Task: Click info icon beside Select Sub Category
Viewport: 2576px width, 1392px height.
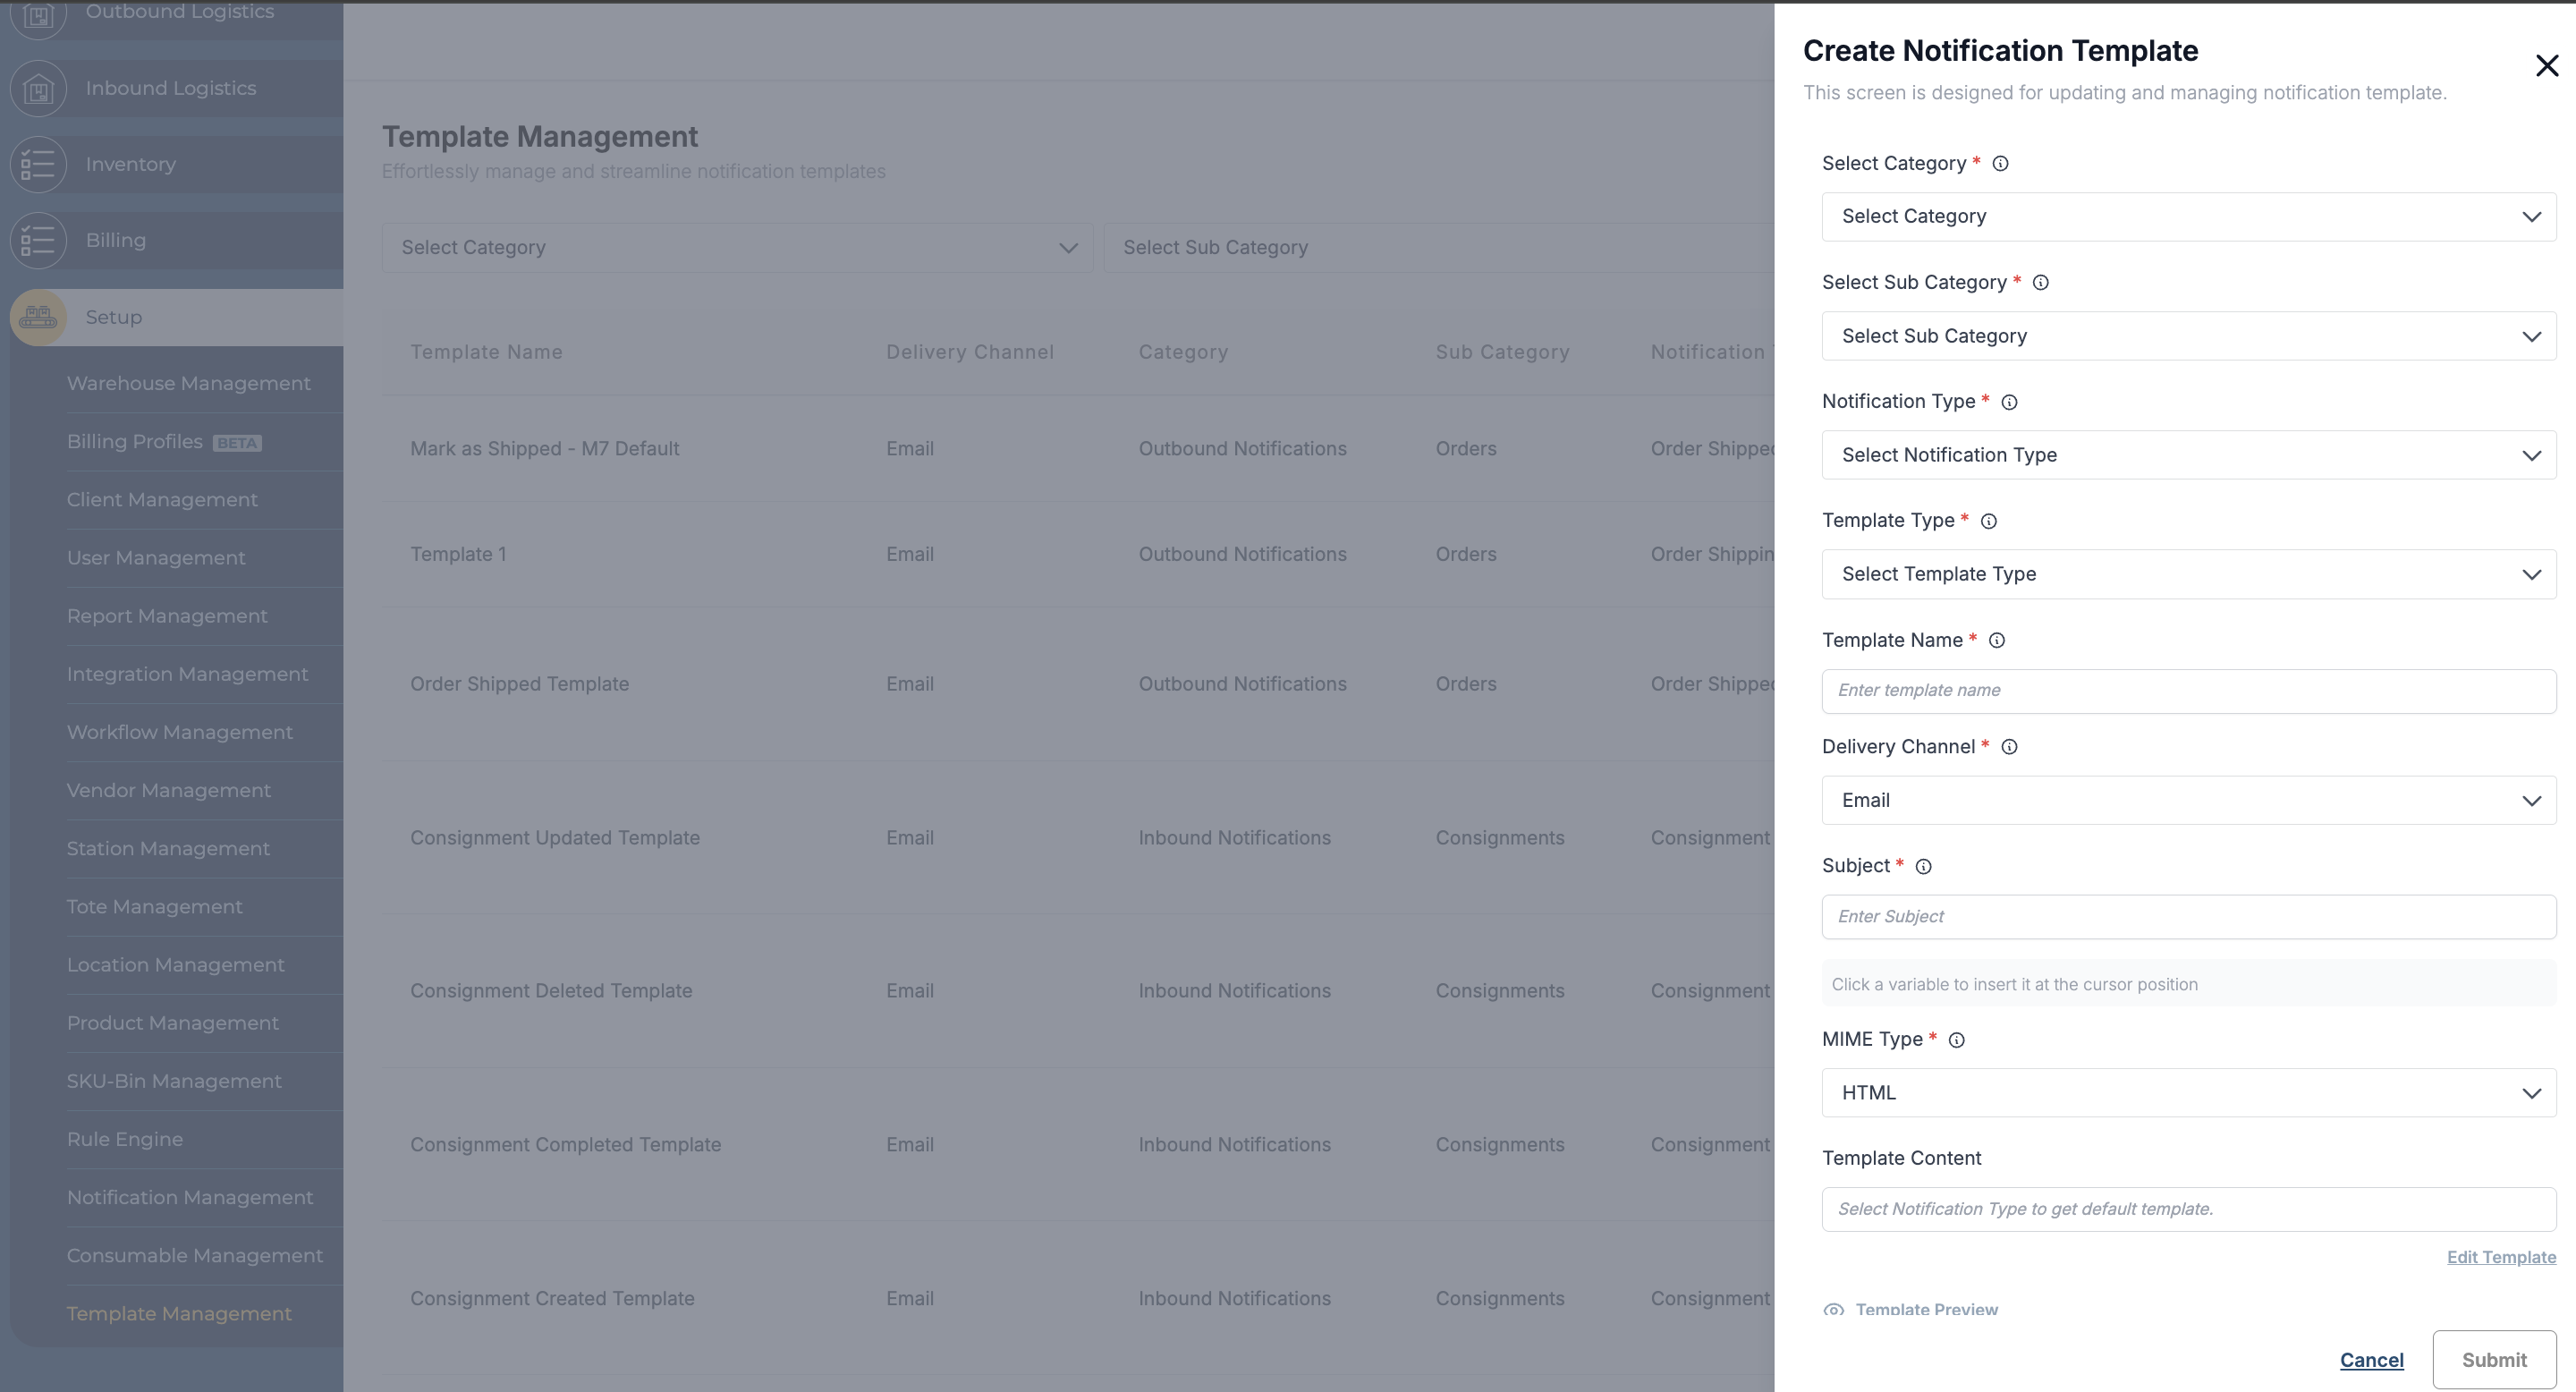Action: (2041, 283)
